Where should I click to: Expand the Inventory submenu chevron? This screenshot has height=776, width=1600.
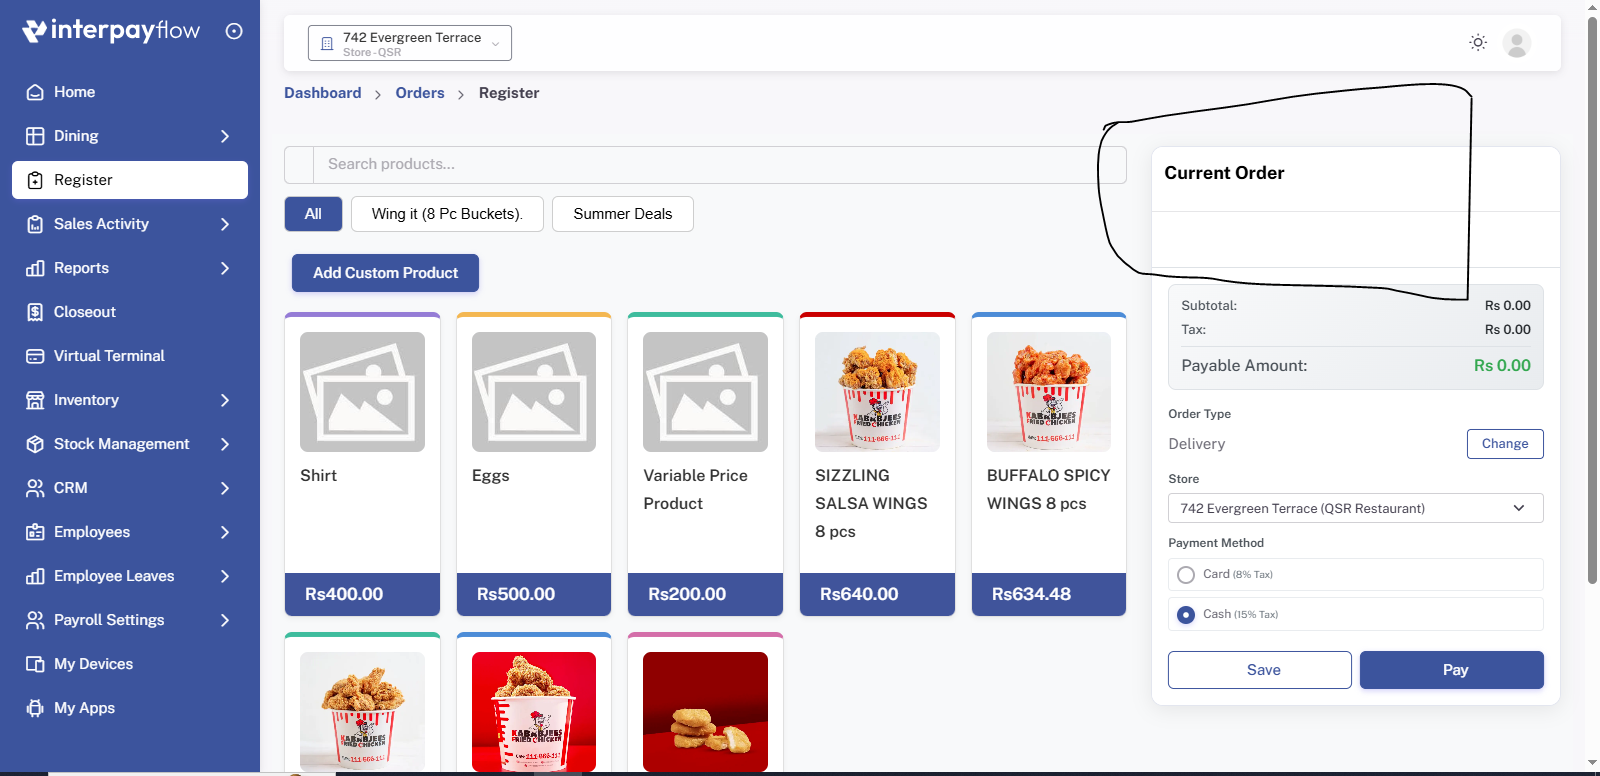point(225,400)
